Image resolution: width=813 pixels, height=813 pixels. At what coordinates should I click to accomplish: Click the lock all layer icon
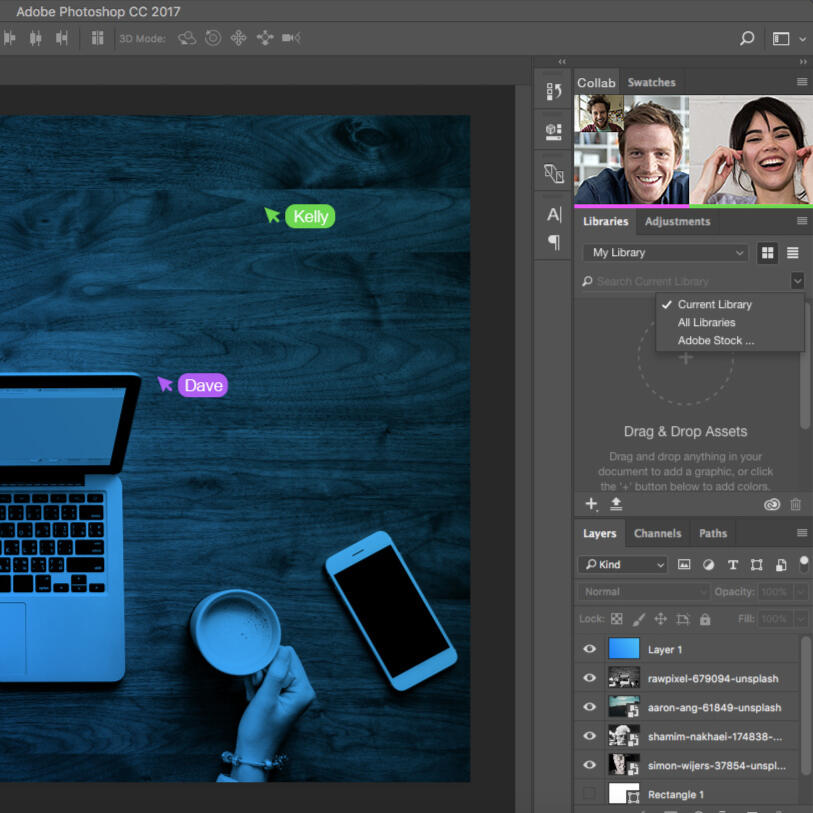tap(705, 619)
